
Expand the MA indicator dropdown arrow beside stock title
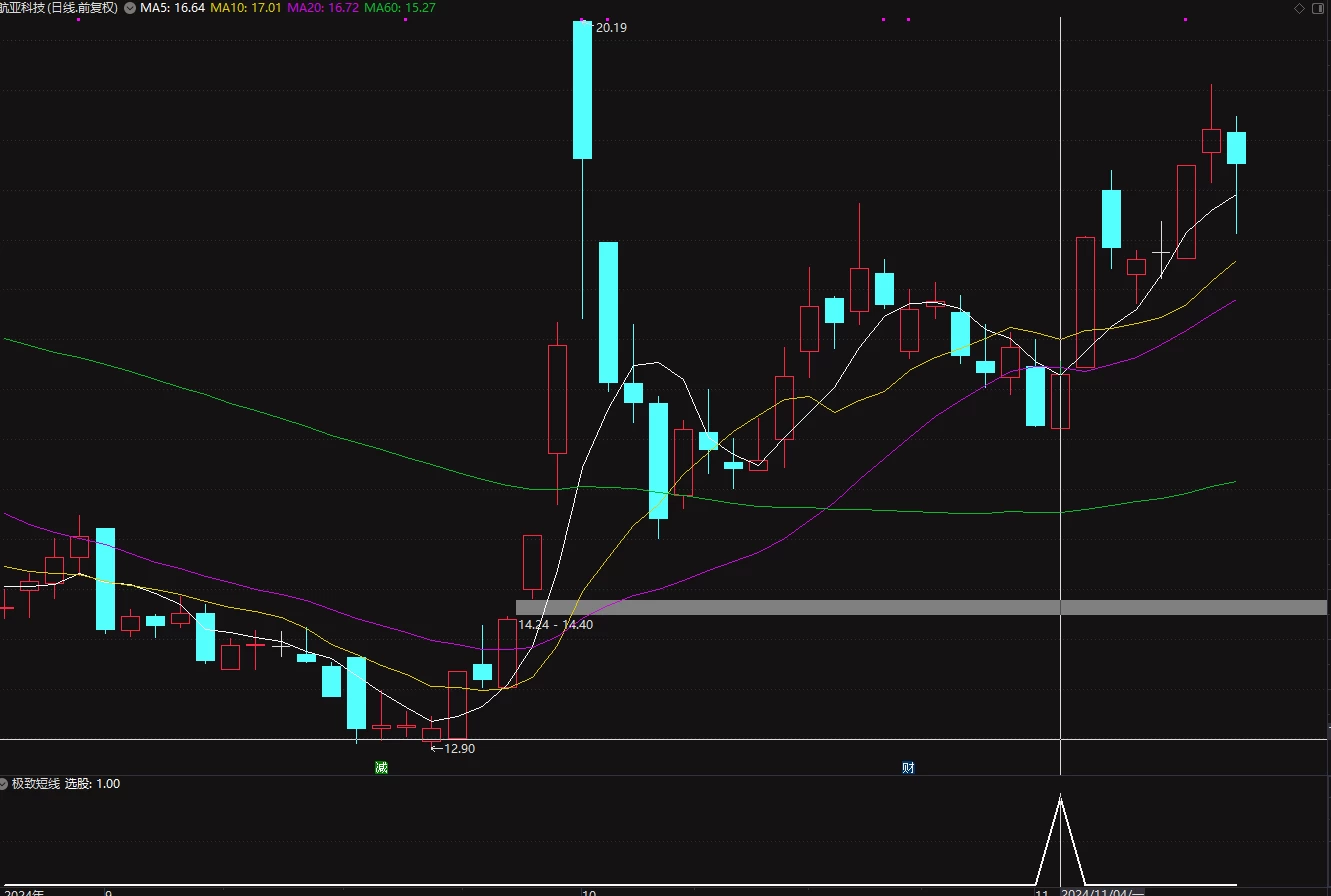tap(130, 8)
